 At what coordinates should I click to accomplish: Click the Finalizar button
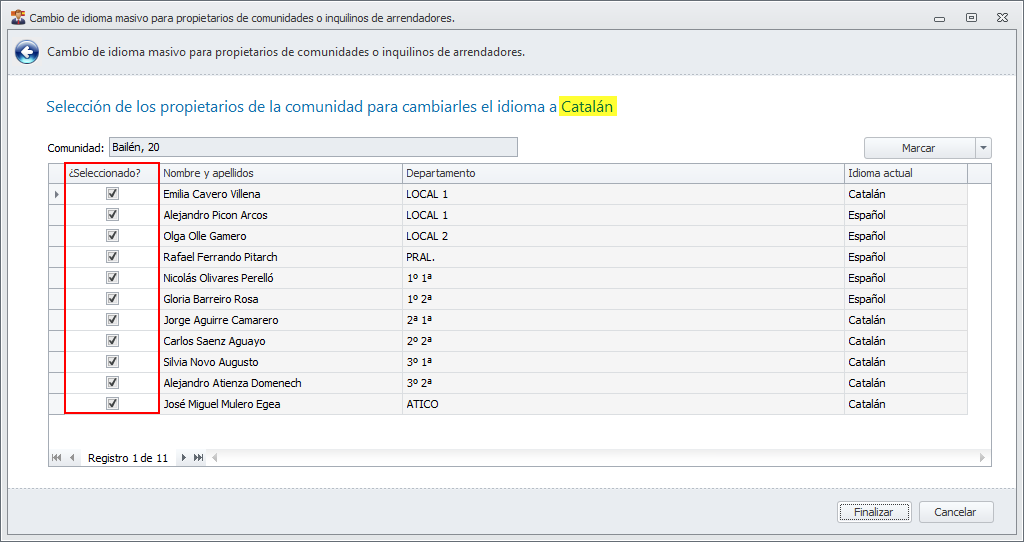873,512
